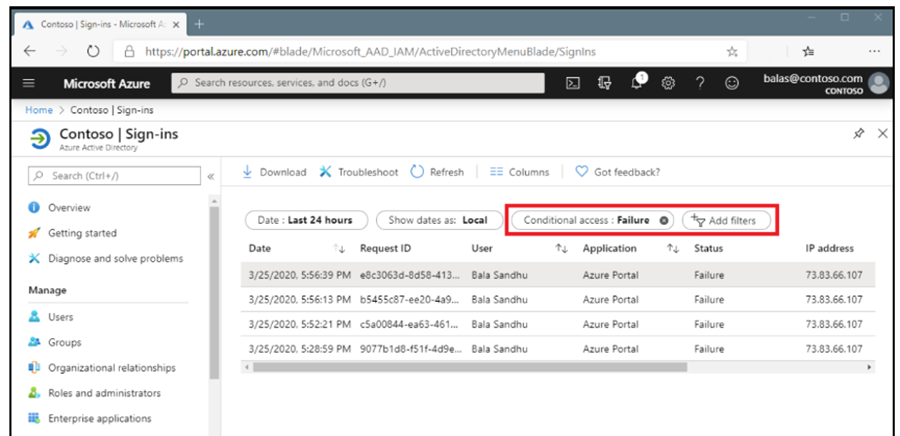Open the Help question mark icon
Viewport: 900px width, 436px height.
tap(700, 83)
